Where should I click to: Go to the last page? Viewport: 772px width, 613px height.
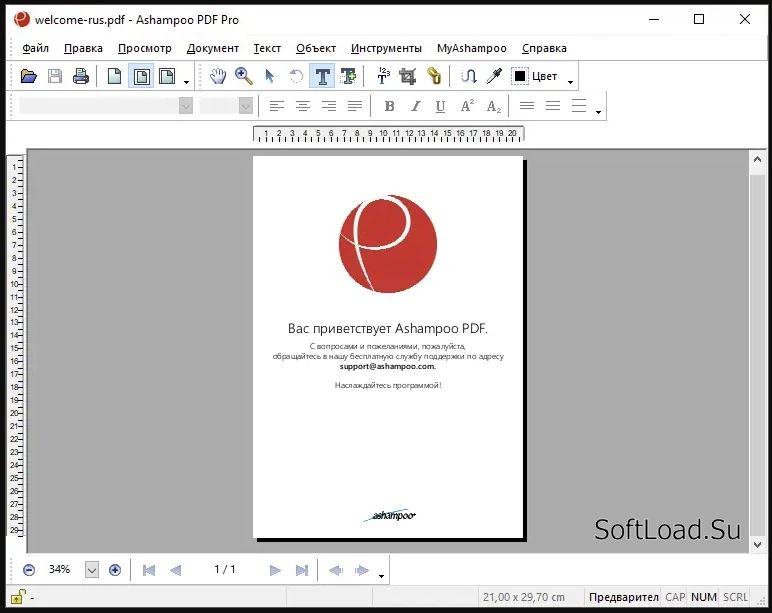point(302,570)
